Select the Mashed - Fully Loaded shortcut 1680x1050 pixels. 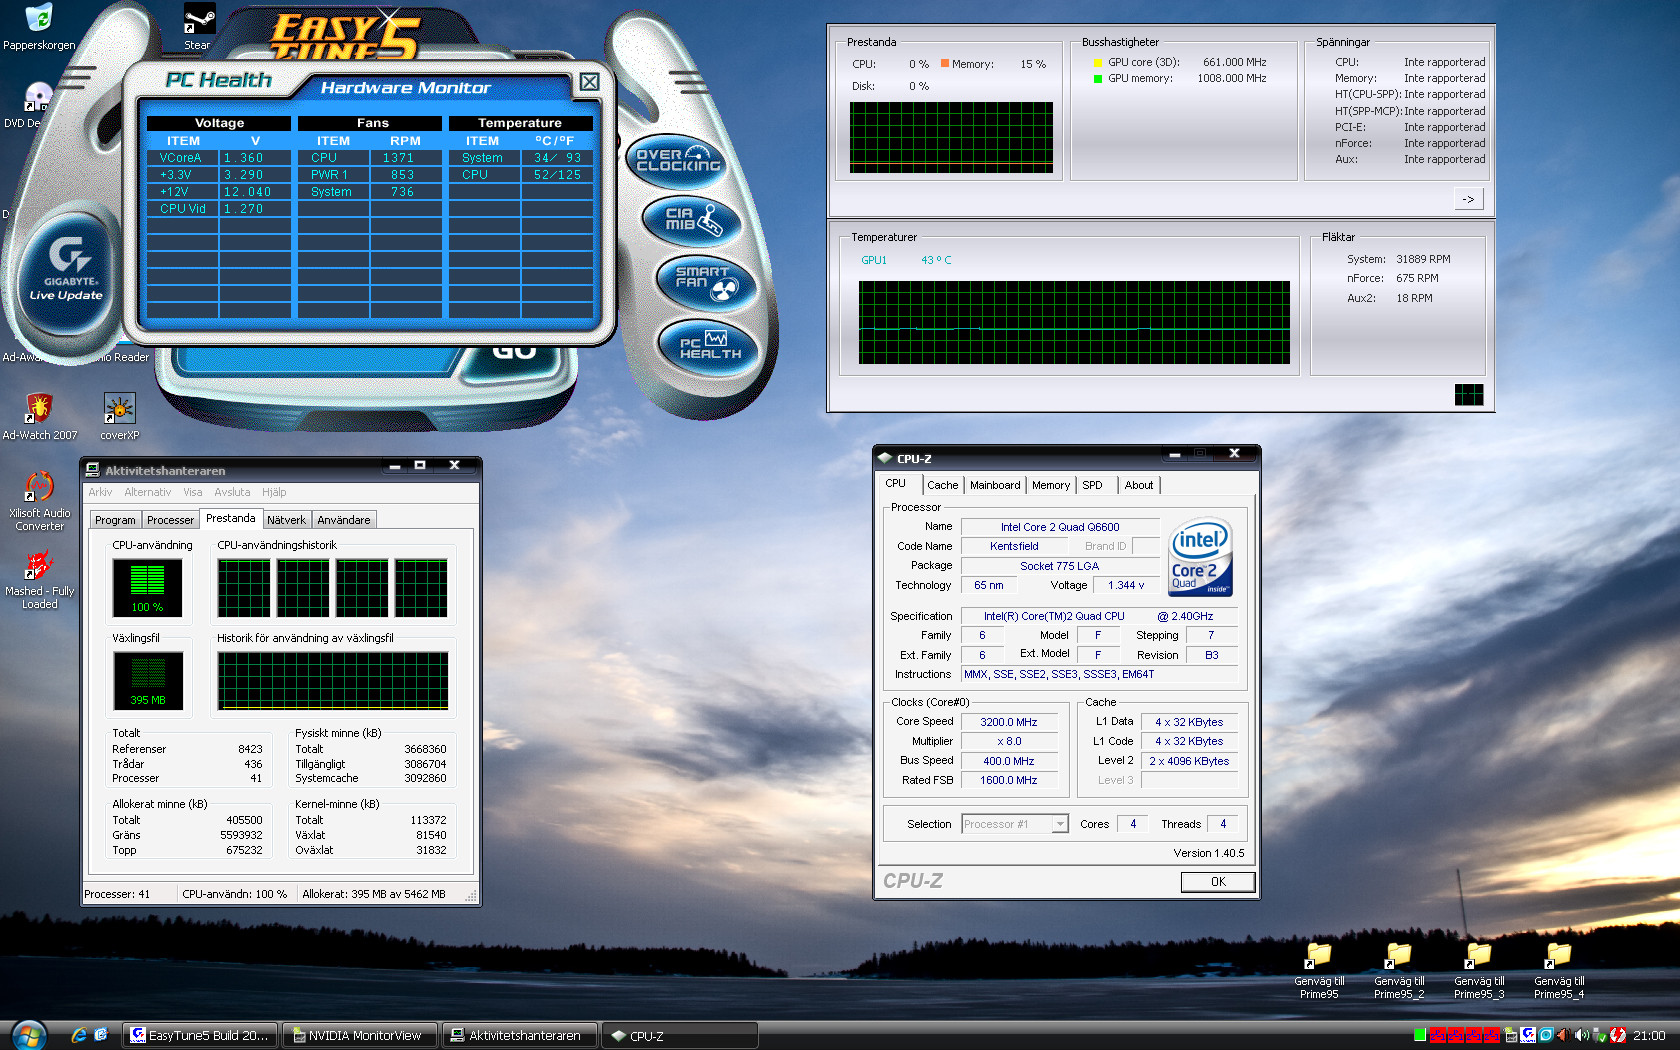[39, 580]
